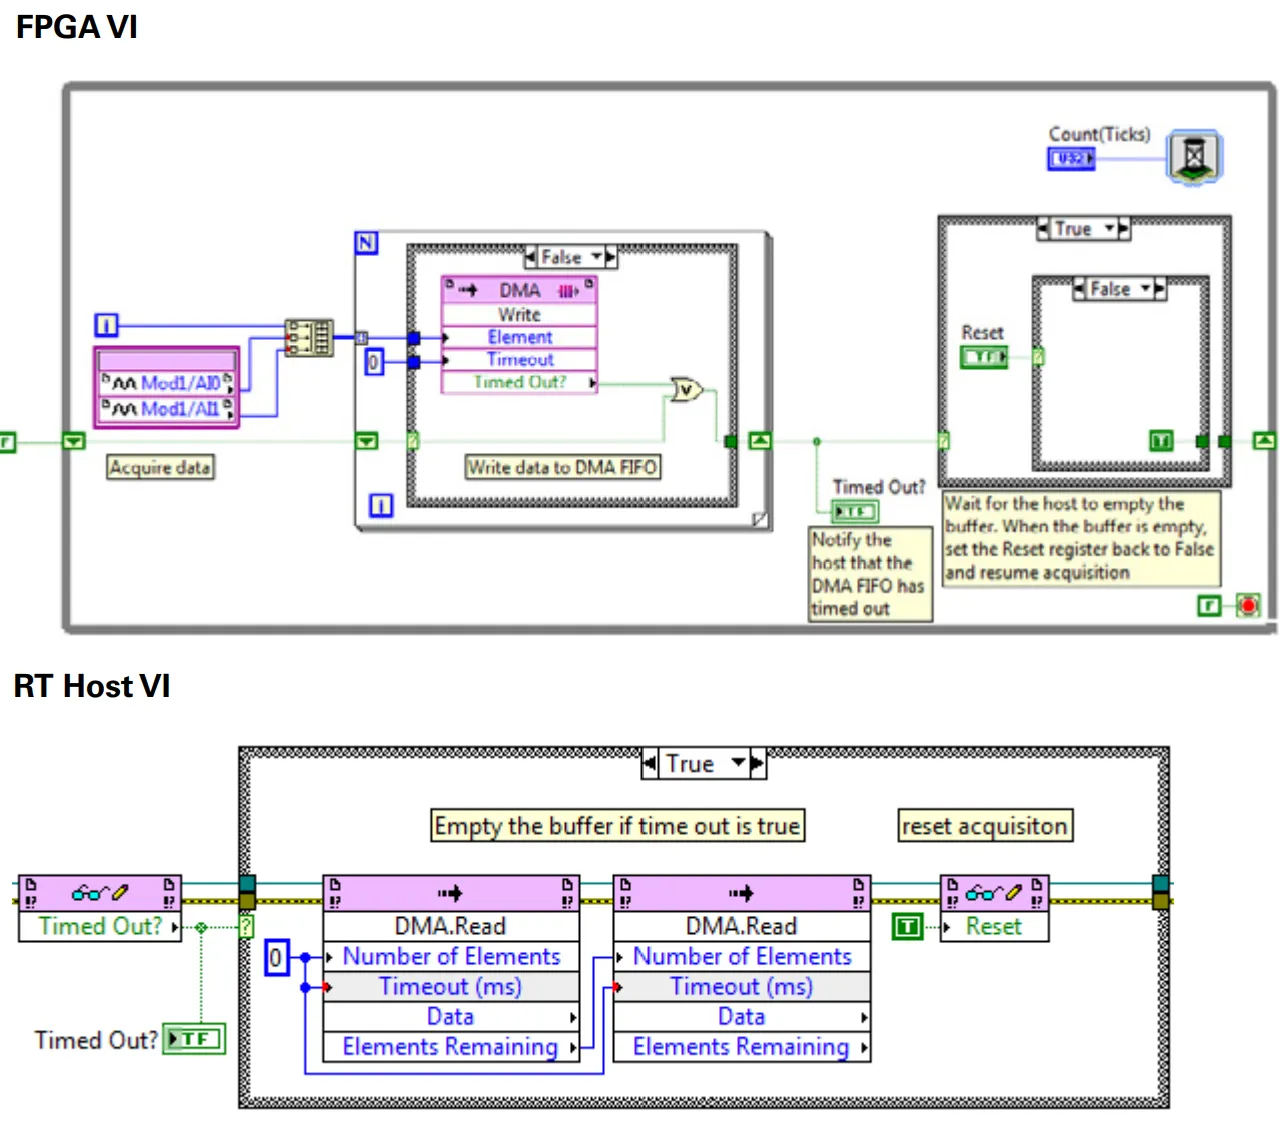Screen dimensions: 1286x1126
Task: Click the red stop condition terminal
Action: tap(1248, 605)
